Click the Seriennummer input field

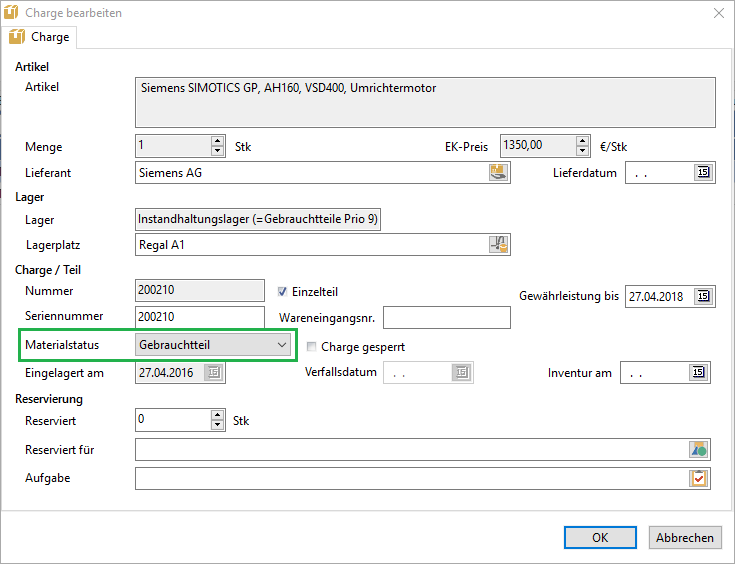pos(200,317)
